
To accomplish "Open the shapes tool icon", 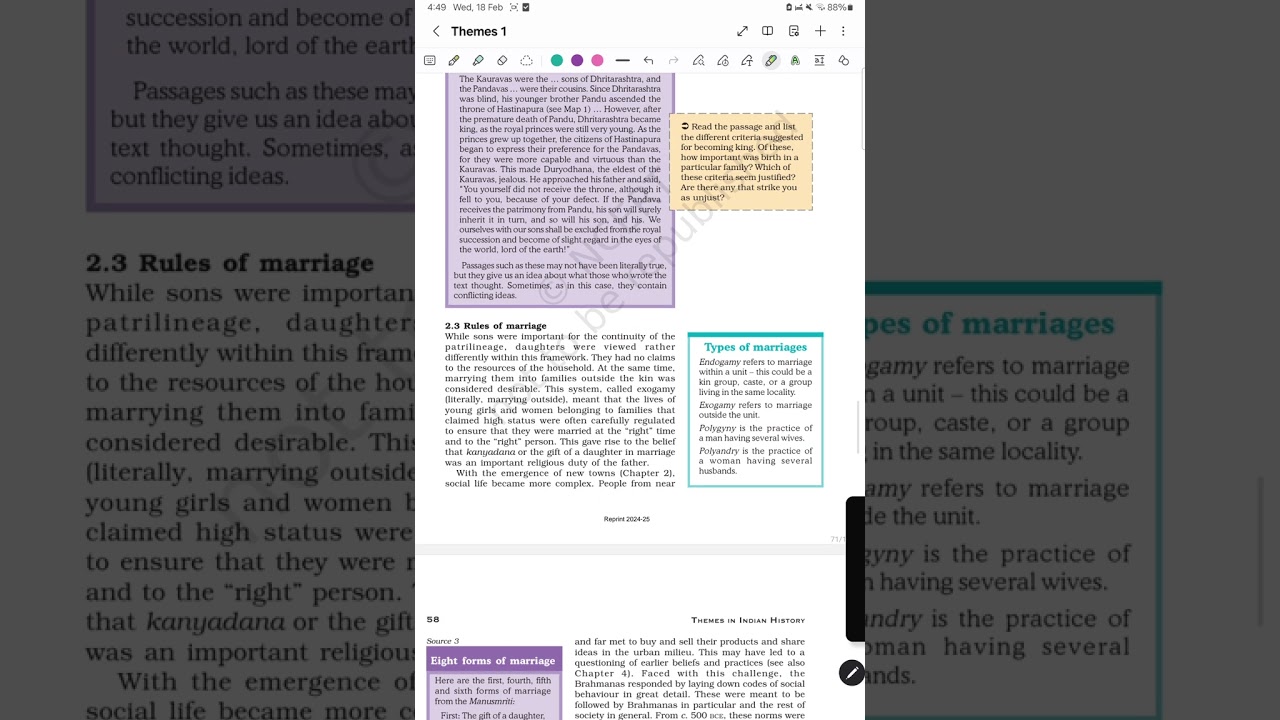I will click(x=843, y=61).
